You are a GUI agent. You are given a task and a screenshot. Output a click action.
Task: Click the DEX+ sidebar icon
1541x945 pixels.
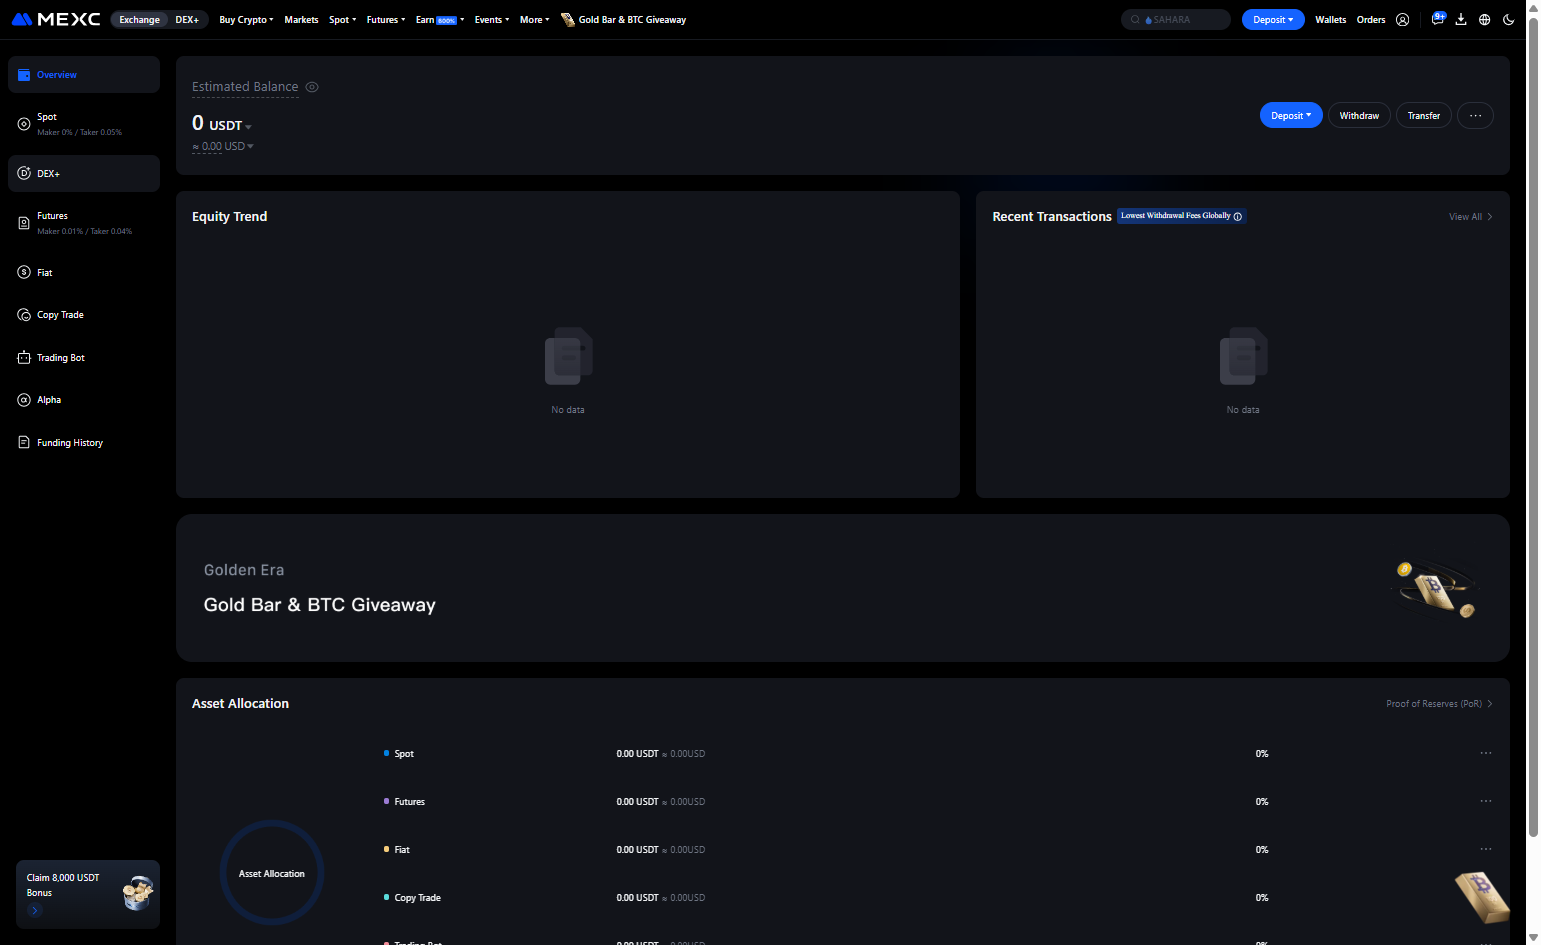click(24, 173)
